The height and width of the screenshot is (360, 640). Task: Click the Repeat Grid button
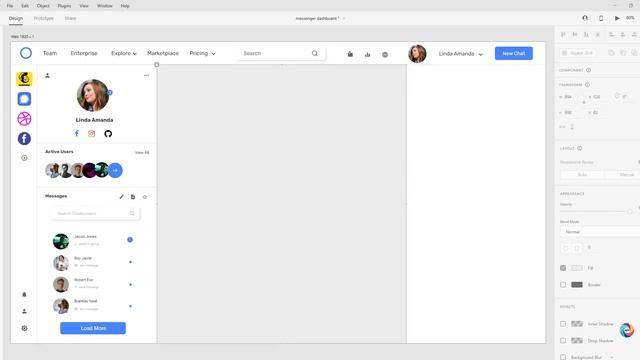click(x=577, y=53)
